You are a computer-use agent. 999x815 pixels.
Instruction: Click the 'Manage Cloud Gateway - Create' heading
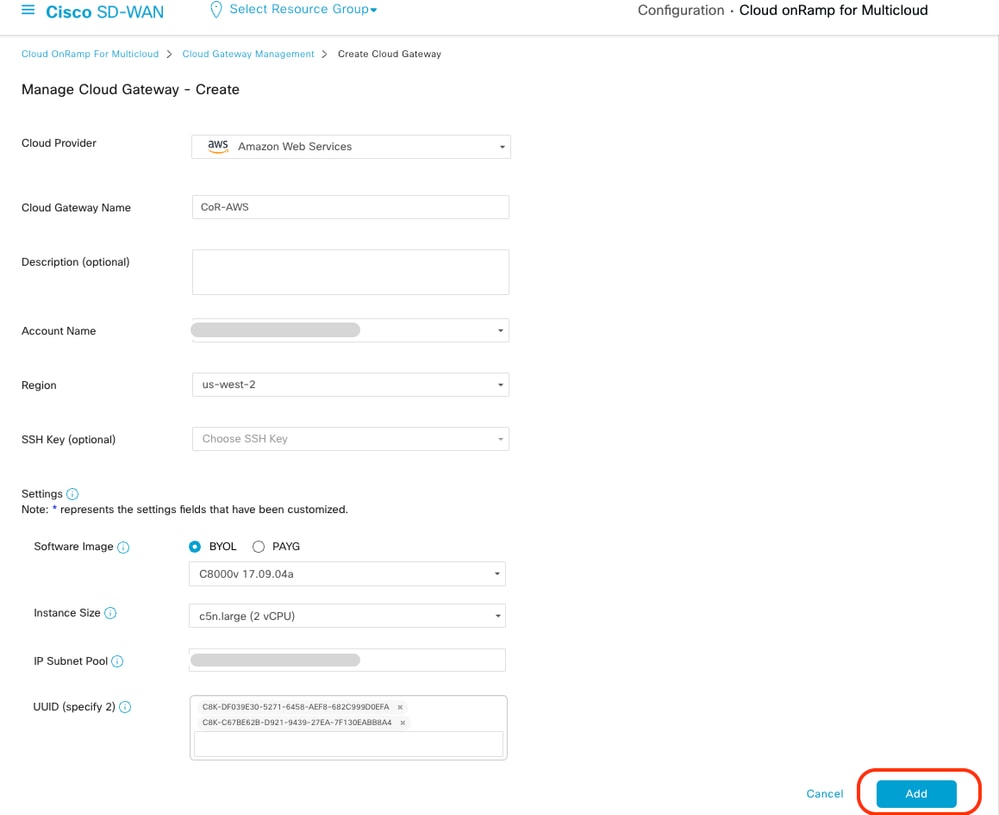[131, 90]
